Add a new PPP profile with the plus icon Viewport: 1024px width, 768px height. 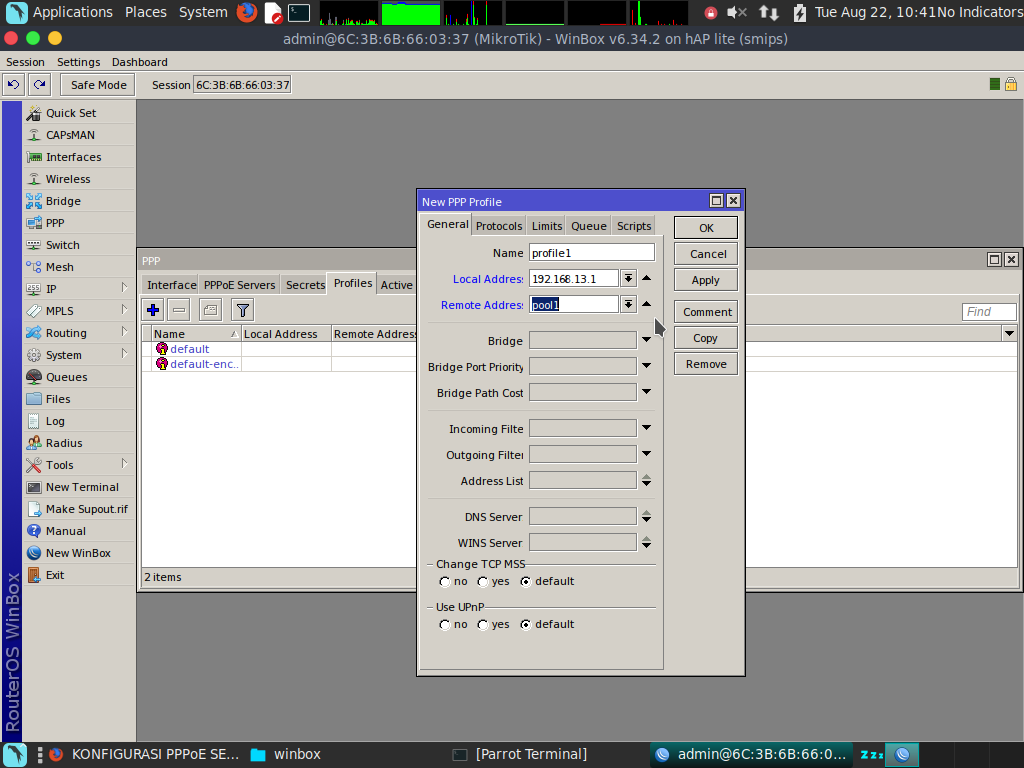pos(153,310)
